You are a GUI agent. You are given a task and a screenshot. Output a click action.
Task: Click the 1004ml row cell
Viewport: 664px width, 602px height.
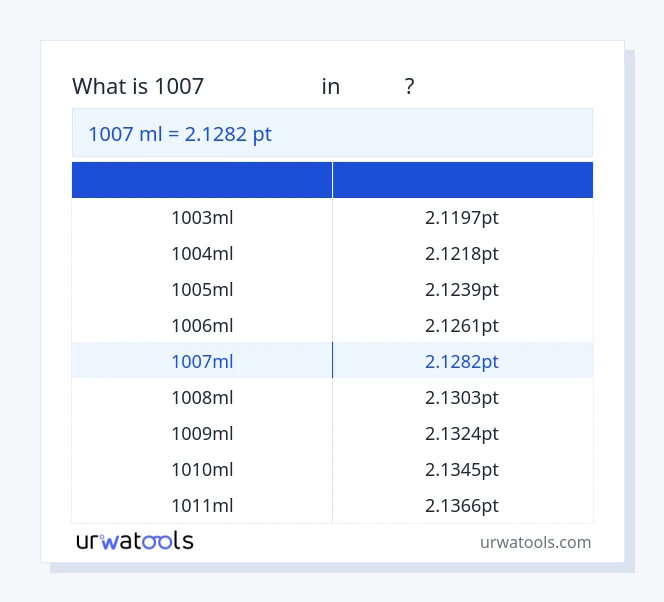click(202, 253)
